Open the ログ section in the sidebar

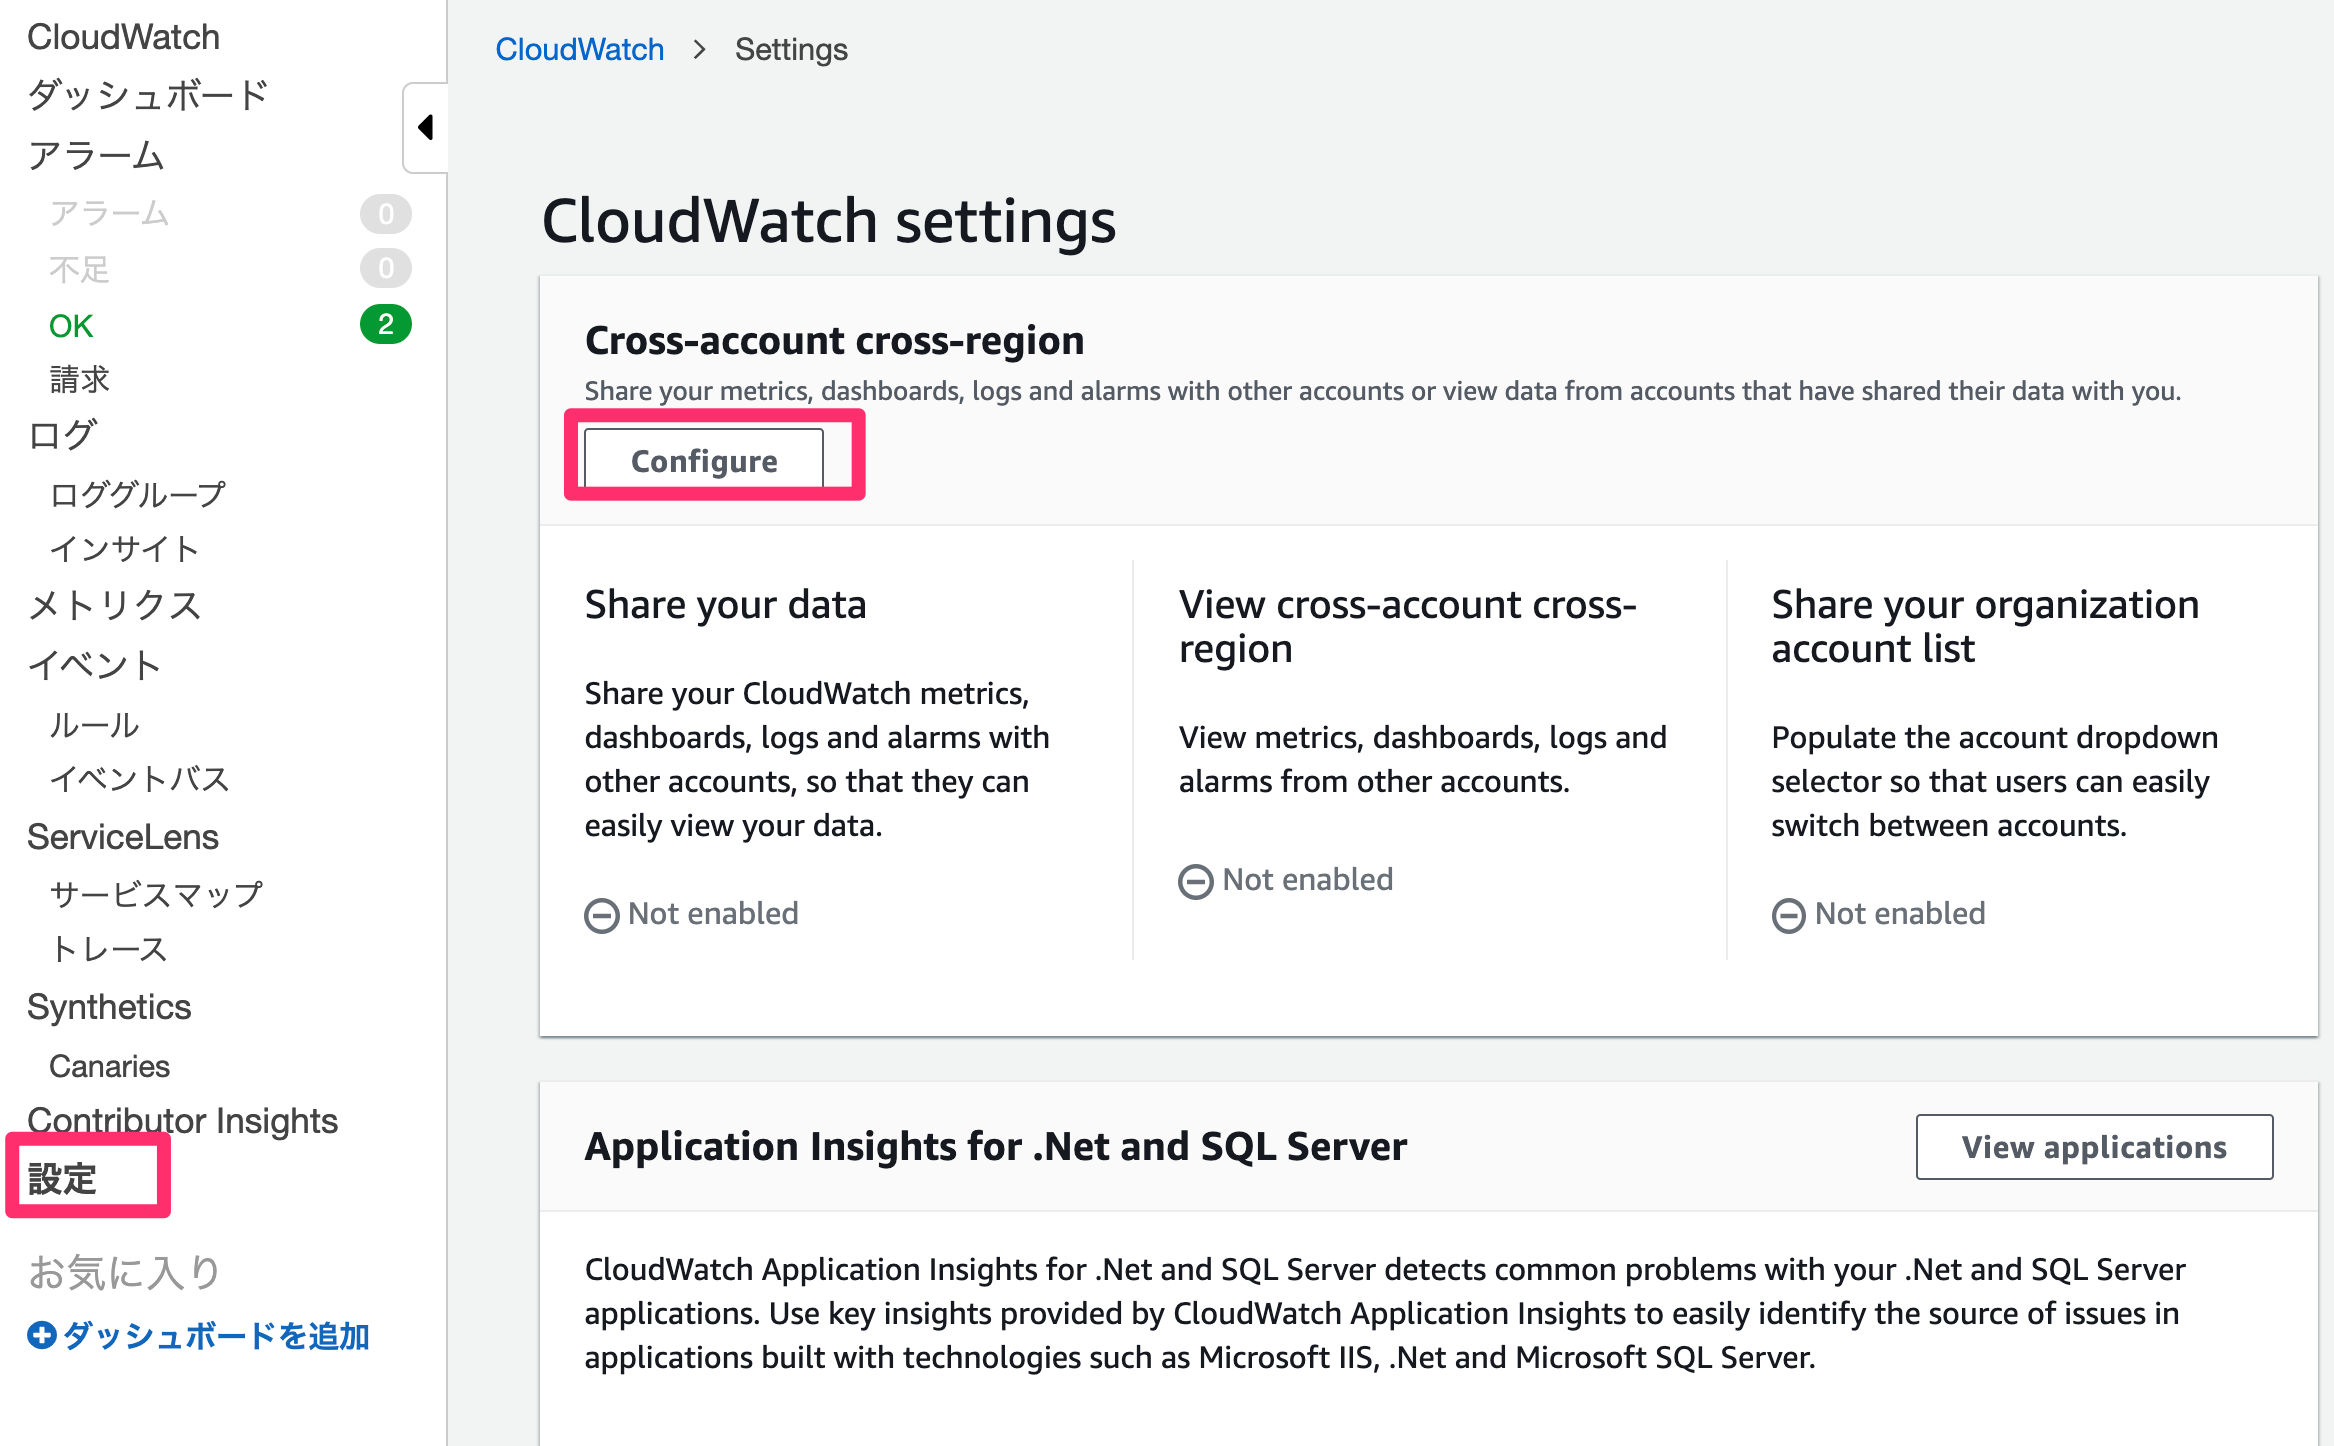pos(62,435)
